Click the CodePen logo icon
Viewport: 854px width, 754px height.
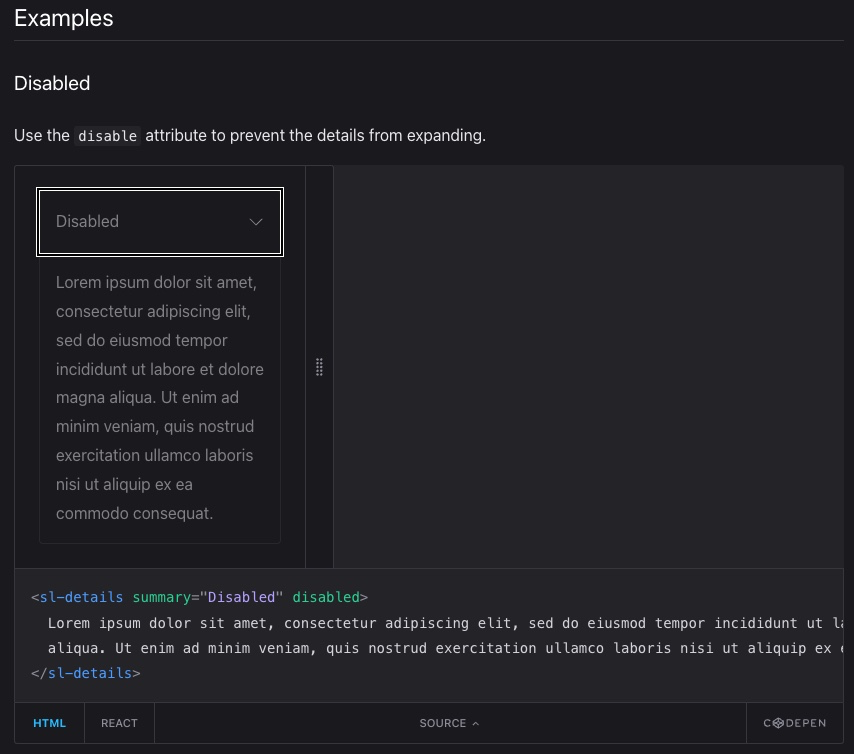777,722
